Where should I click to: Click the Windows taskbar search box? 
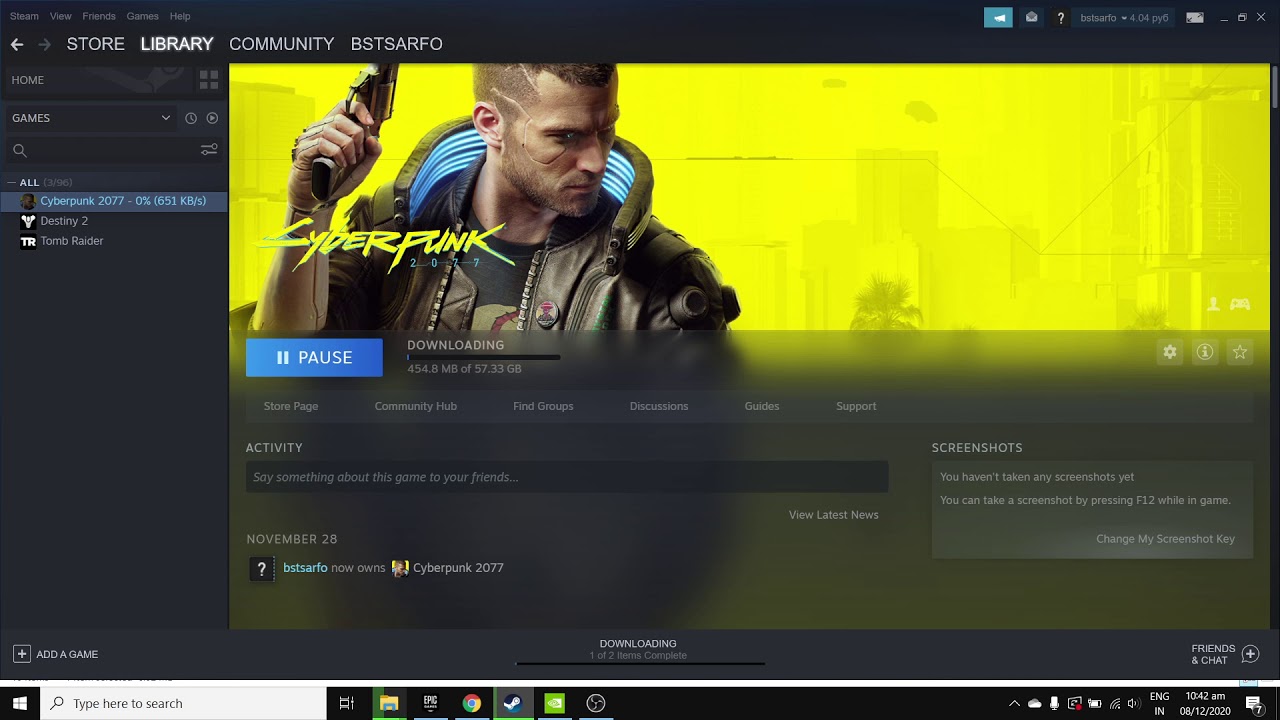(183, 703)
